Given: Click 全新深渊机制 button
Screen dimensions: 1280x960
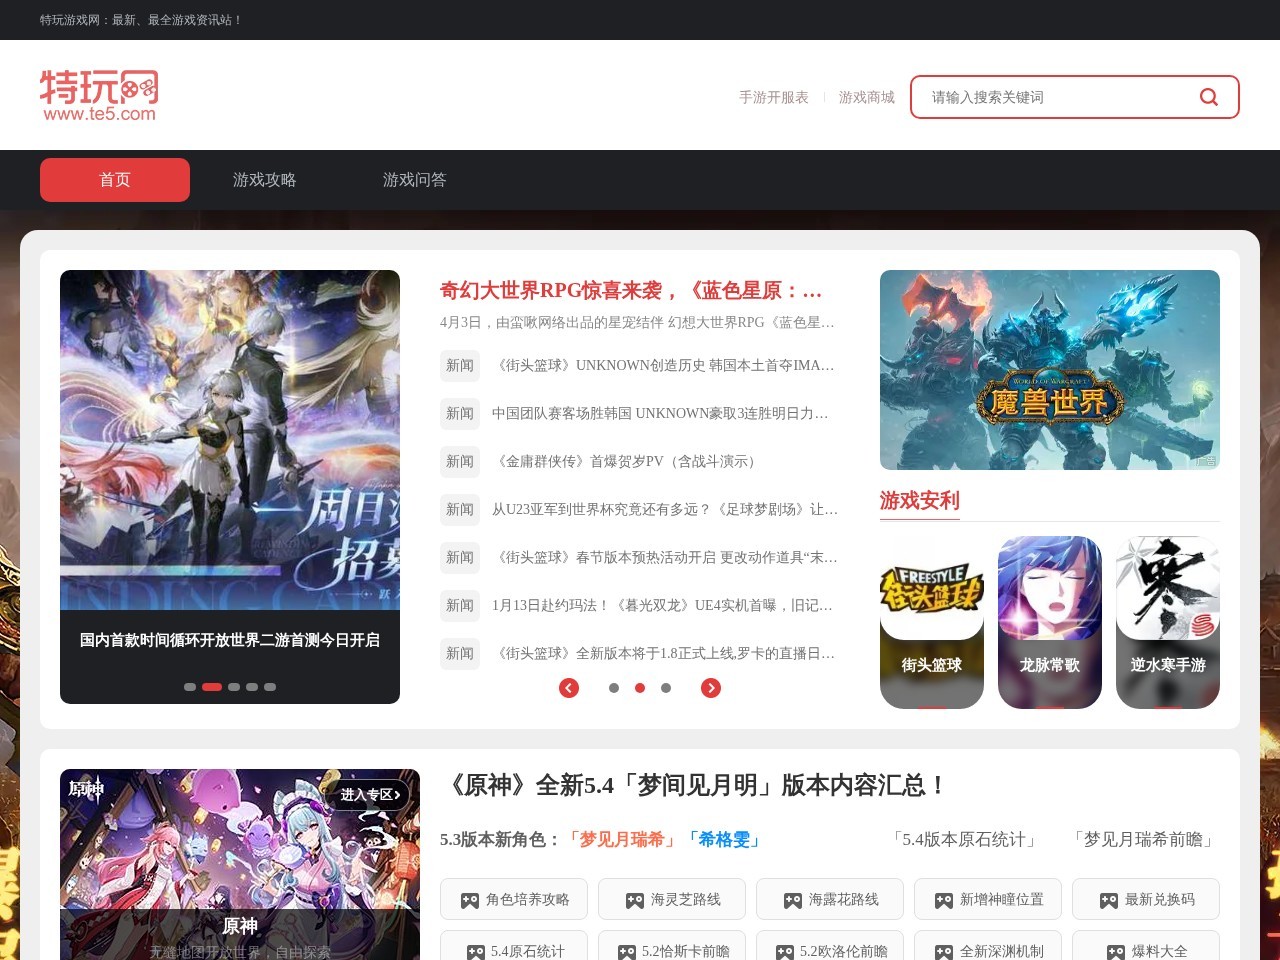Looking at the screenshot, I should point(988,945).
